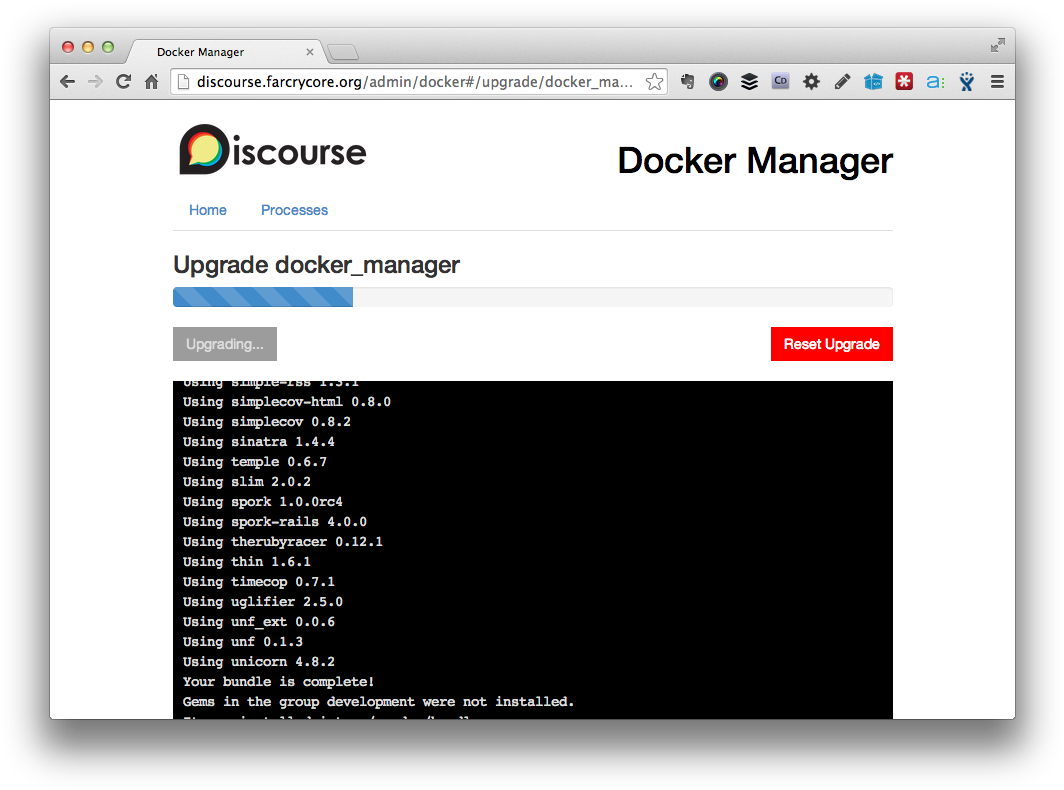Viewport: 1064px width, 790px height.
Task: Close the Docker Manager tab
Action: pyautogui.click(x=309, y=52)
